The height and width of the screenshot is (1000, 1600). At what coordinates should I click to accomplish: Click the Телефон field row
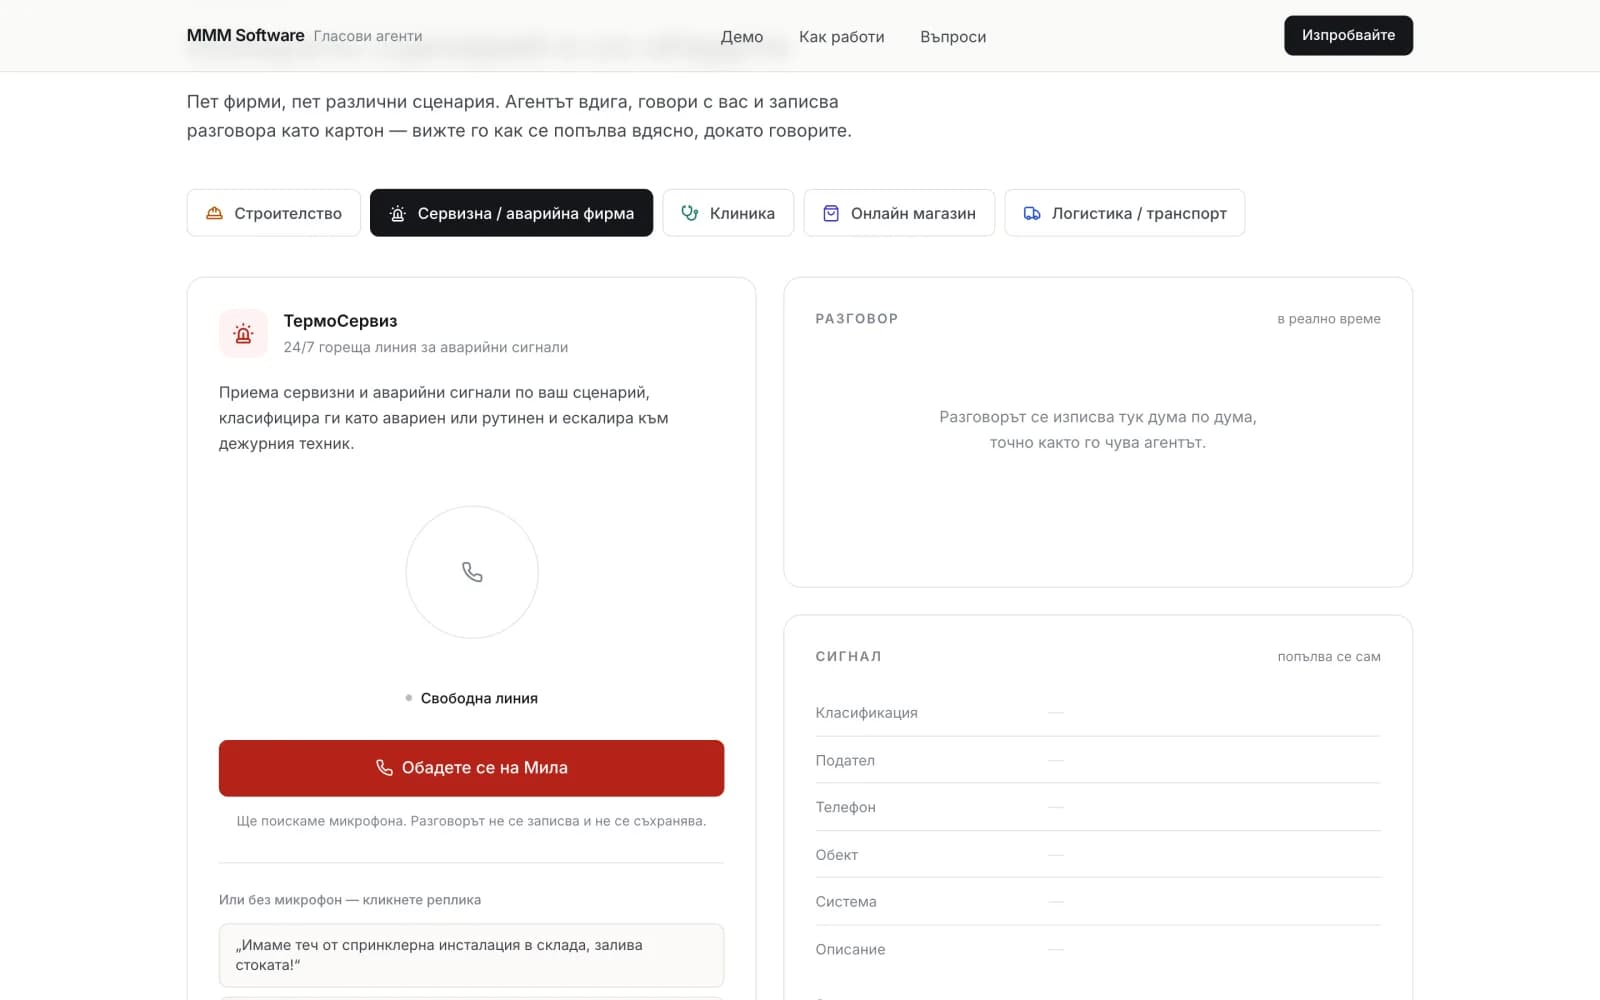pos(1098,807)
